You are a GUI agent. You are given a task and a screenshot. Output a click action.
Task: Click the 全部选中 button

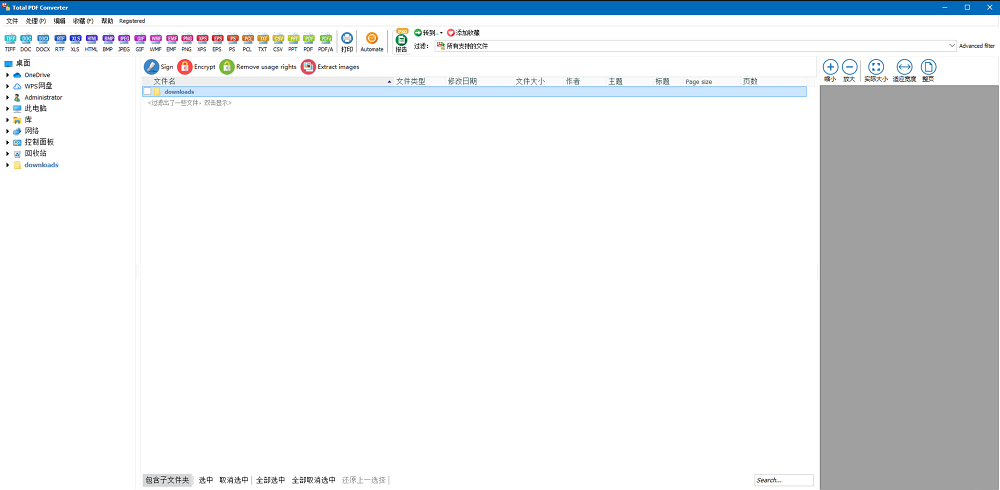[x=270, y=480]
